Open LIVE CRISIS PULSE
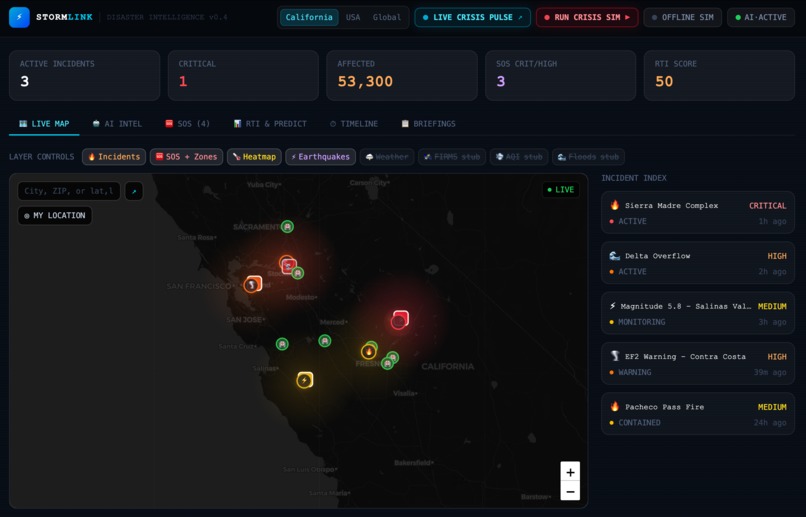This screenshot has width=806, height=517. (472, 17)
